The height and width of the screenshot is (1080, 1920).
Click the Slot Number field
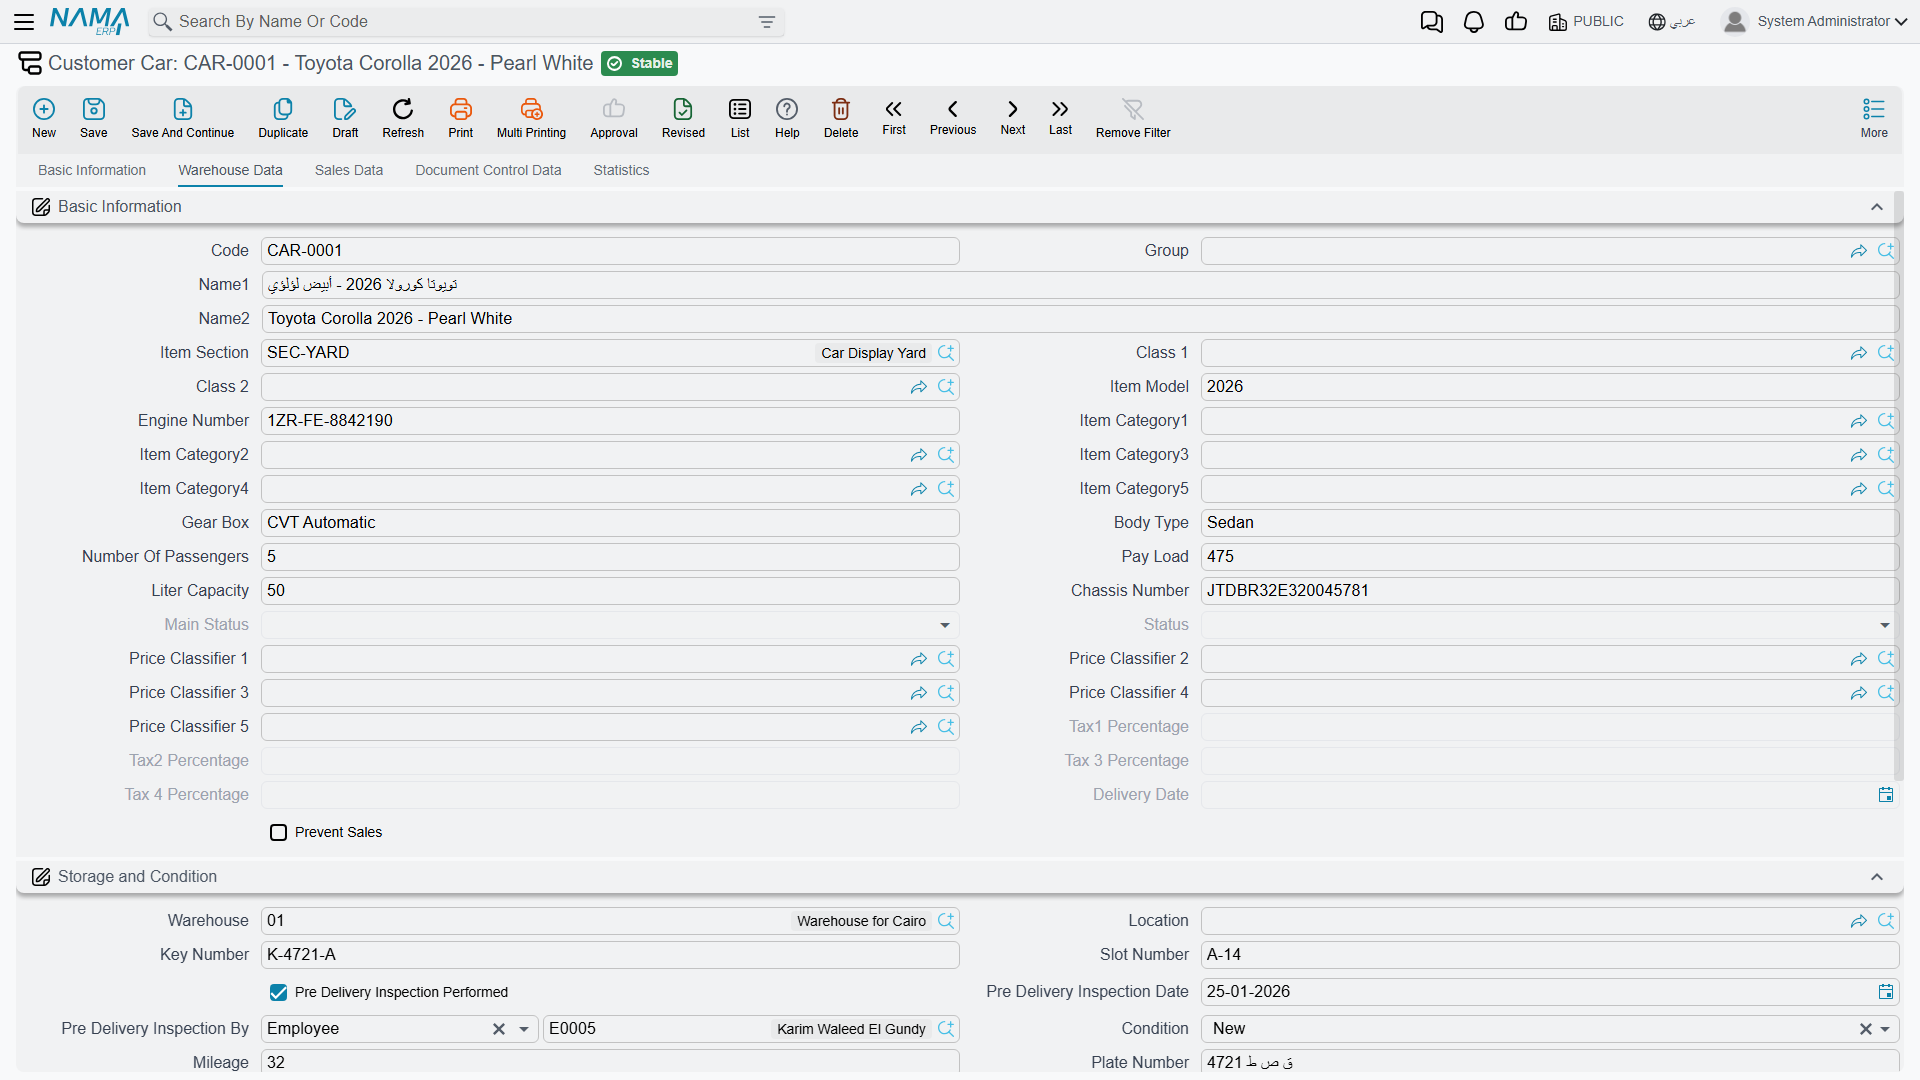[x=1549, y=955]
